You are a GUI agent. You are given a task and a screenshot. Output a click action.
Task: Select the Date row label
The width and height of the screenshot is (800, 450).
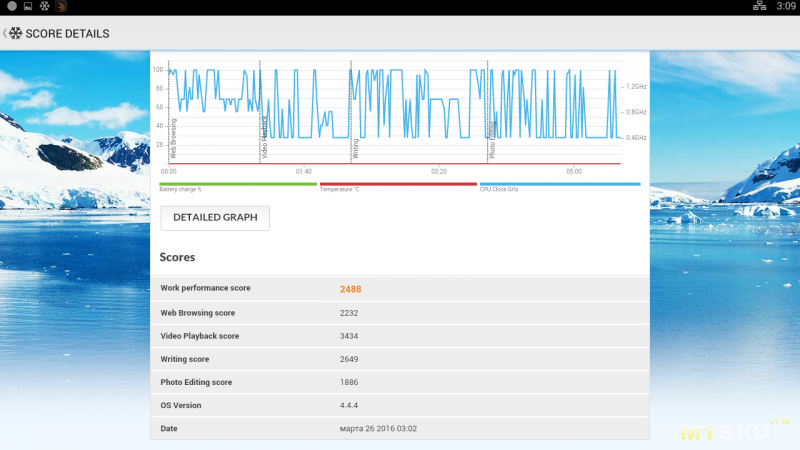(x=169, y=429)
